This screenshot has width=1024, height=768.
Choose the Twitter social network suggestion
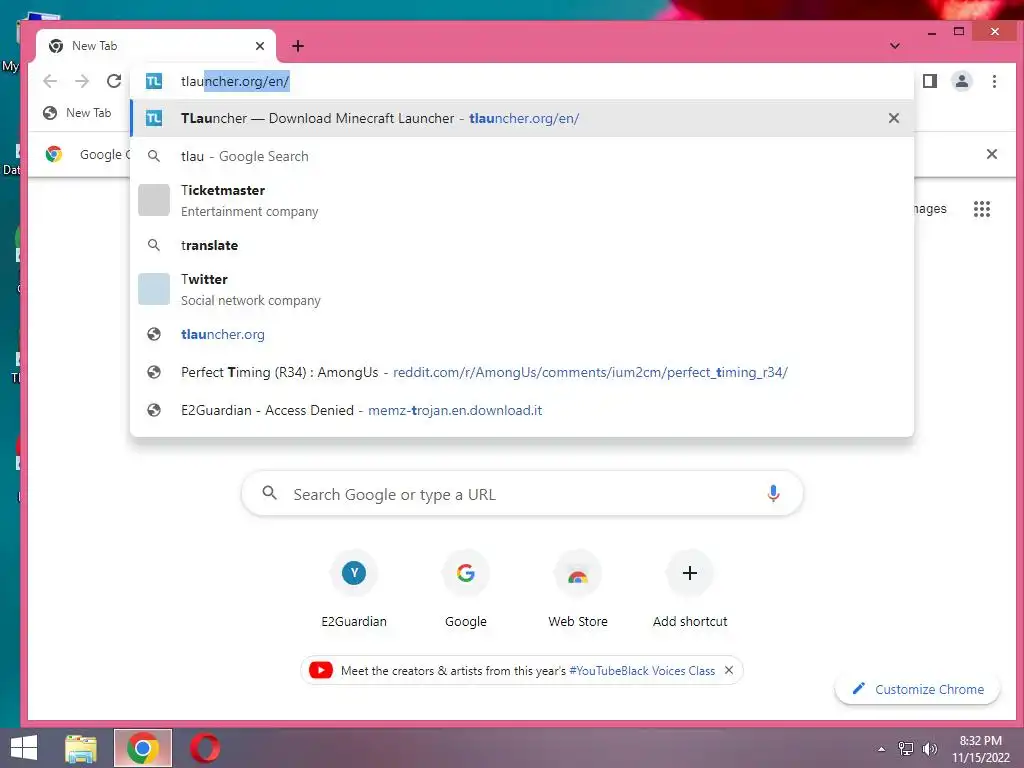(x=522, y=289)
